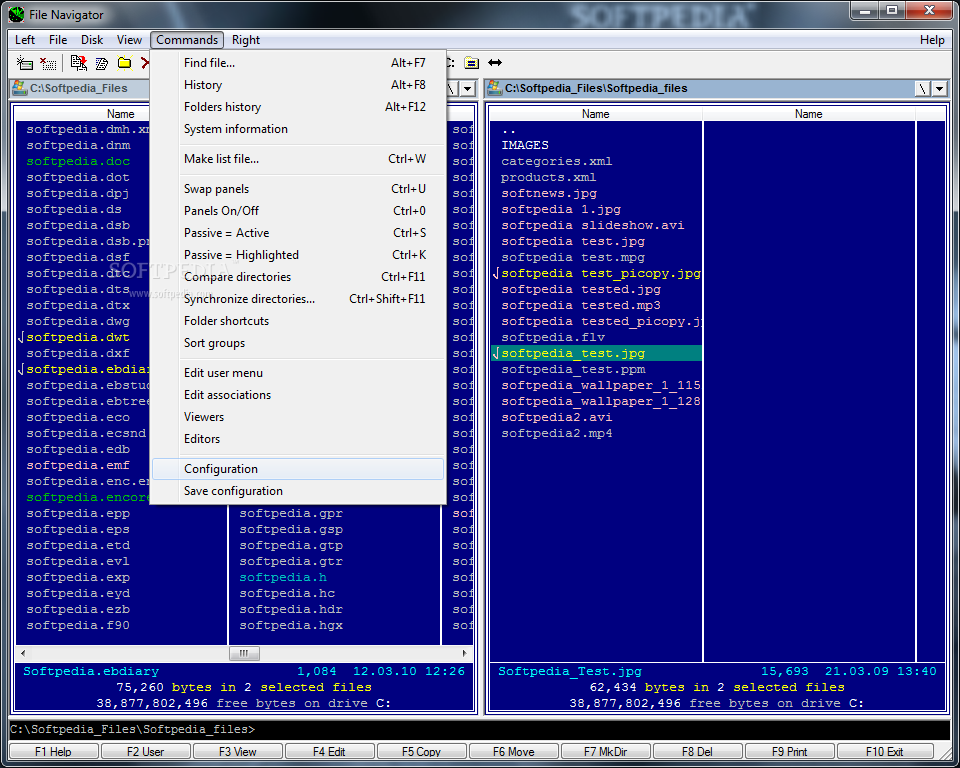Image resolution: width=960 pixels, height=768 pixels.
Task: Select softpedia.doc in left panel
Action: [x=78, y=161]
